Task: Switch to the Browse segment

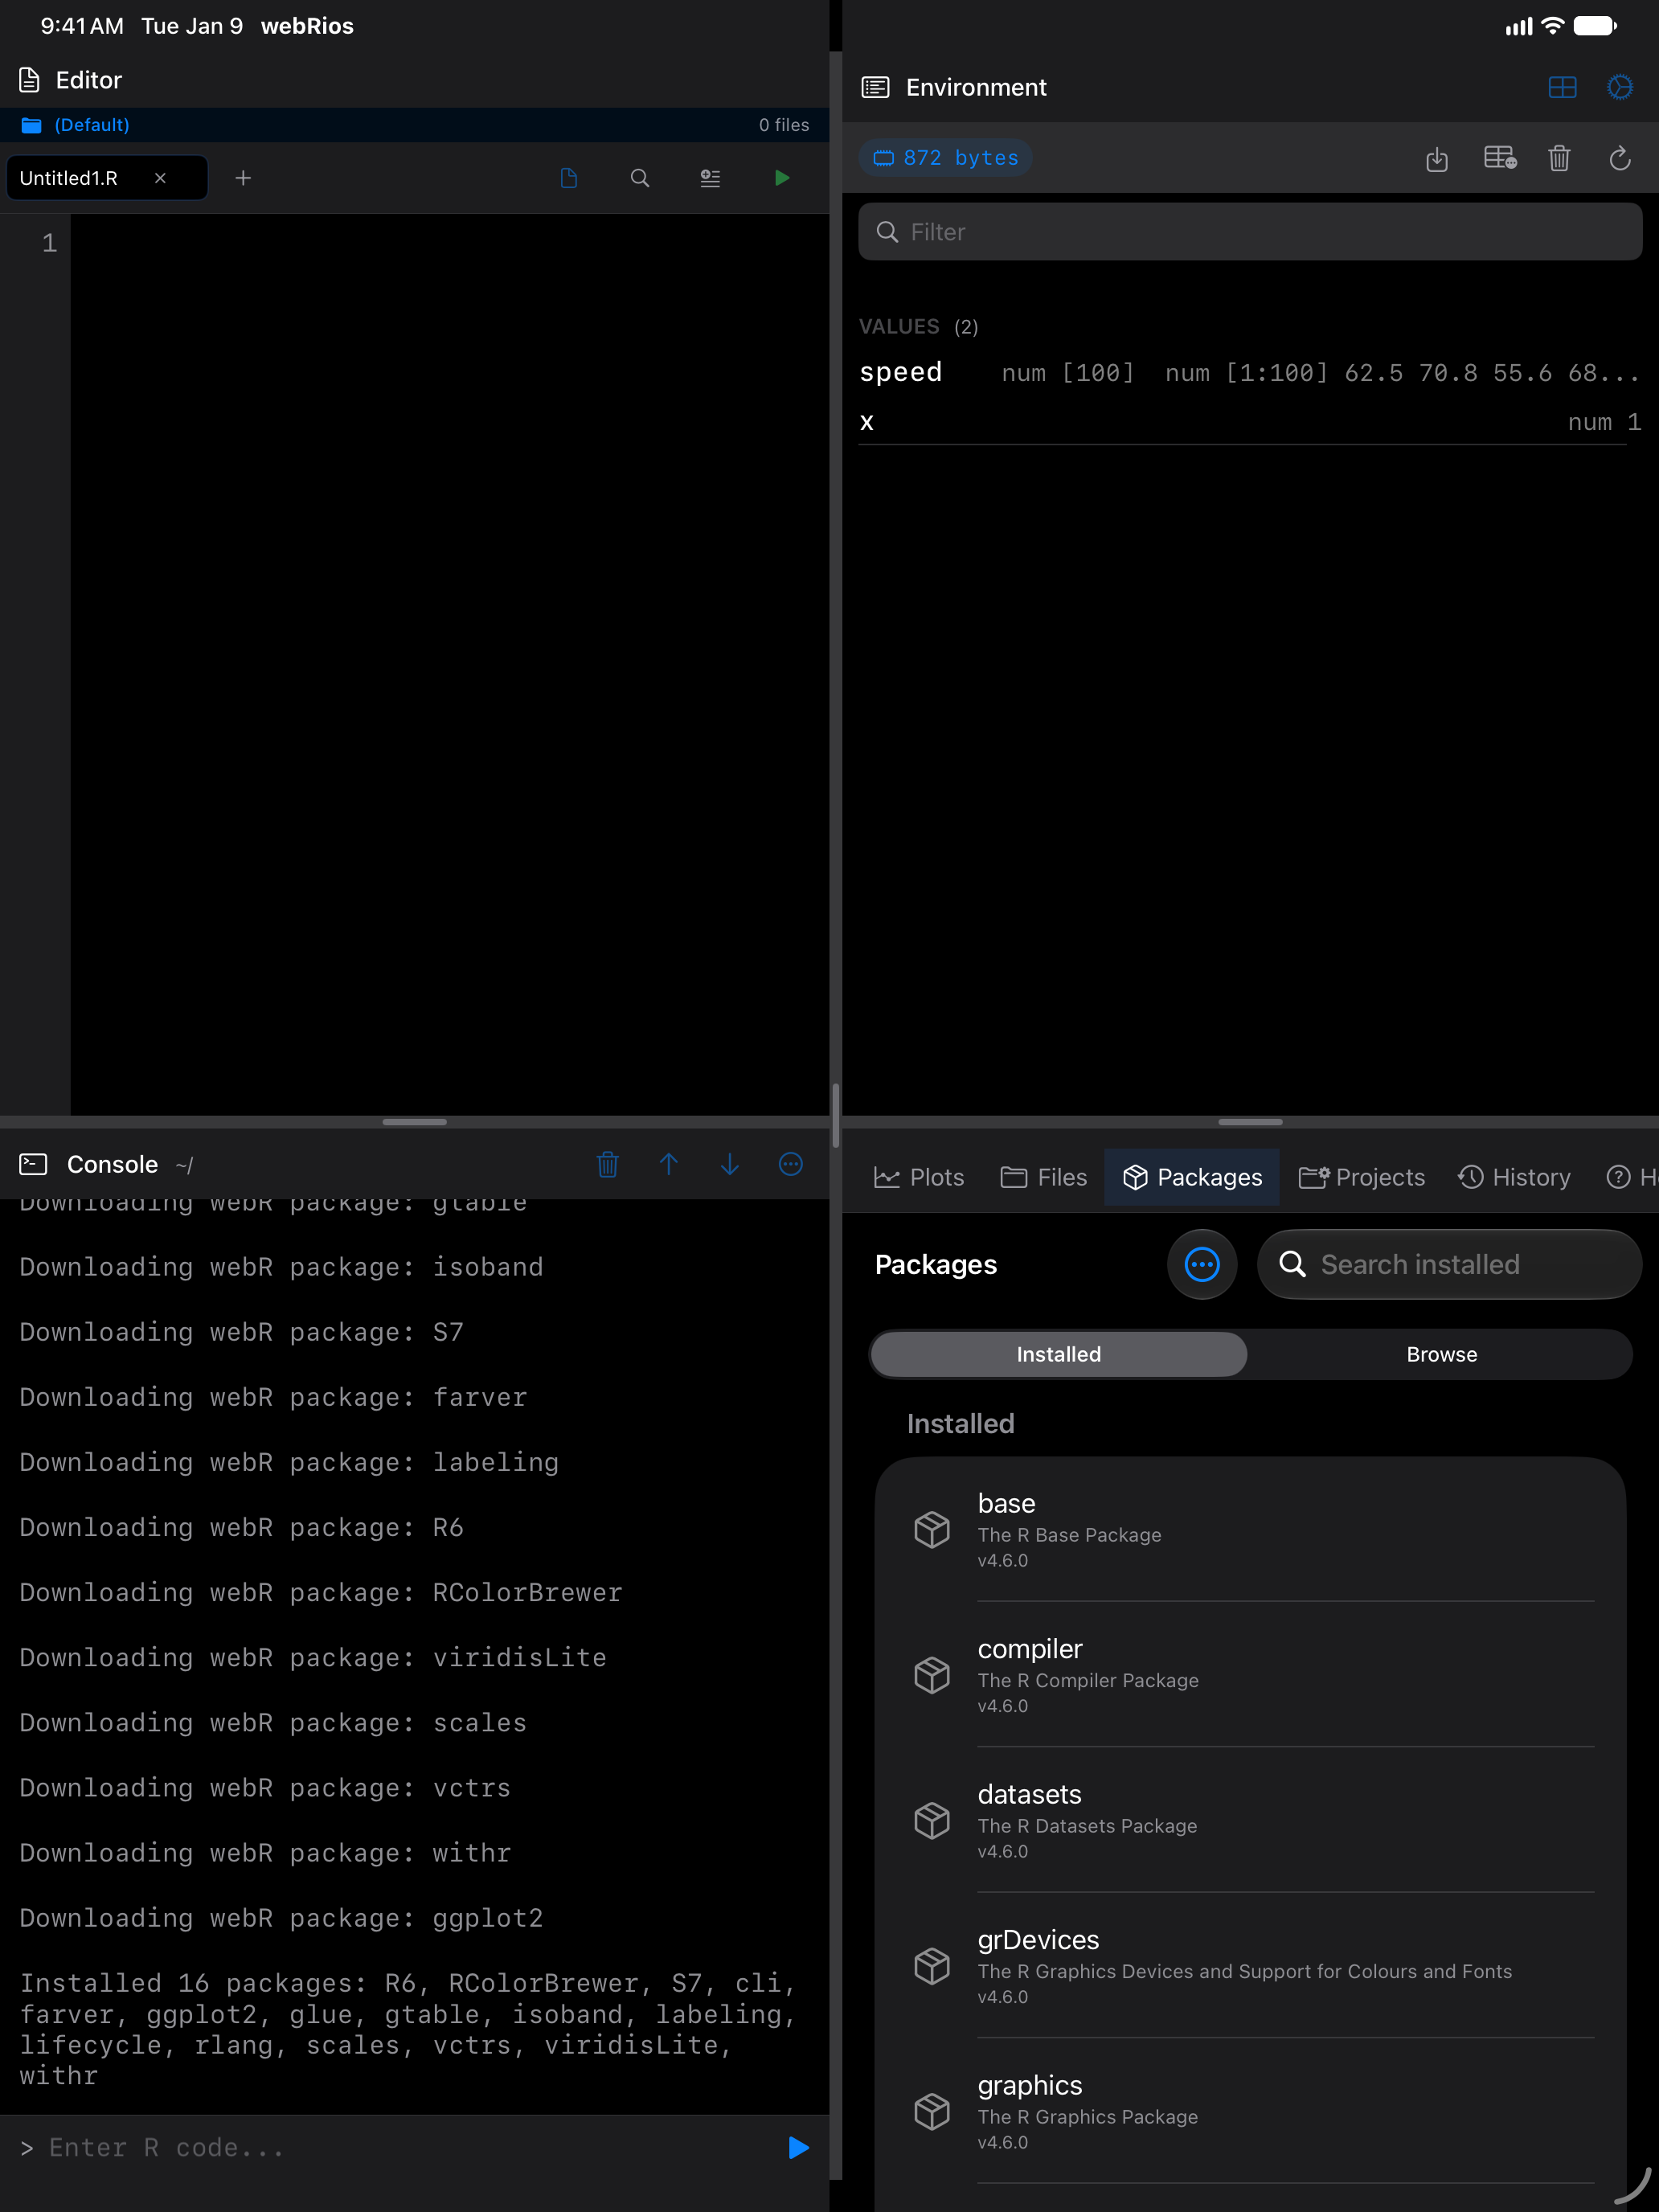Action: pos(1441,1354)
